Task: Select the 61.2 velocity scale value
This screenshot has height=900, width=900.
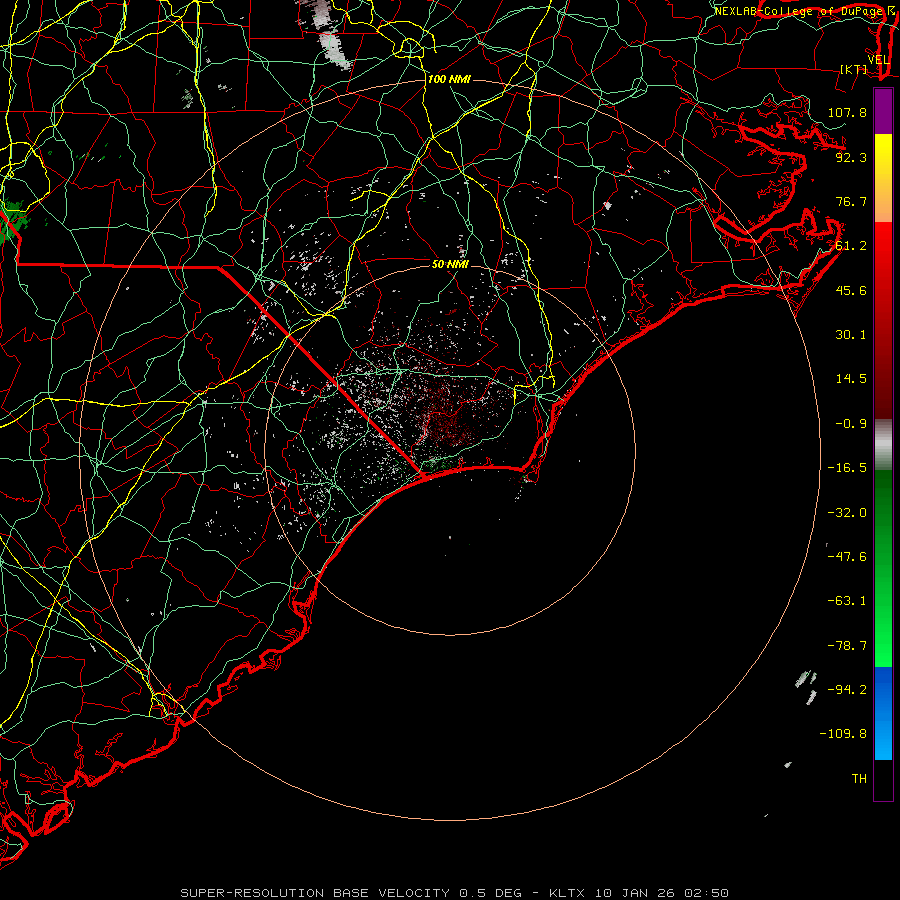Action: click(x=851, y=246)
